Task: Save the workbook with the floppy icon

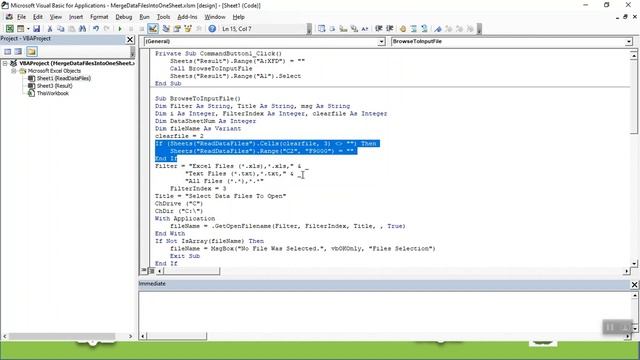Action: coord(36,29)
